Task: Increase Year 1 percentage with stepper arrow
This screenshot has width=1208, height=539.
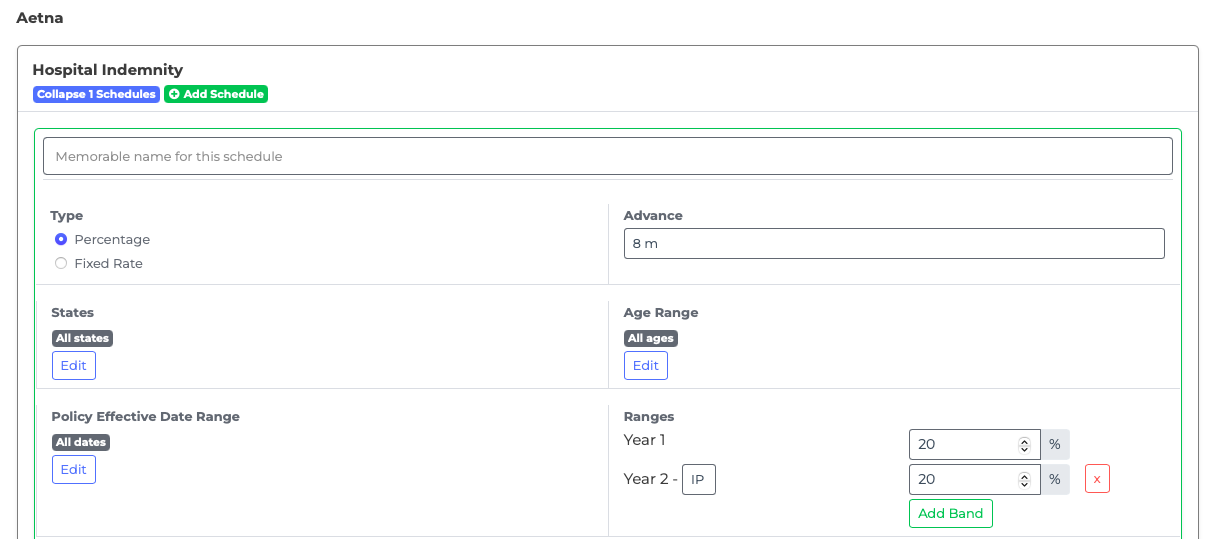Action: (1024, 441)
